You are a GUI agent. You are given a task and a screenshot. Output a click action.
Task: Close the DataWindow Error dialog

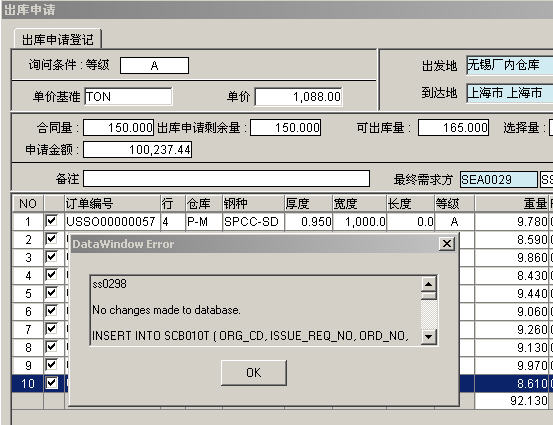447,244
